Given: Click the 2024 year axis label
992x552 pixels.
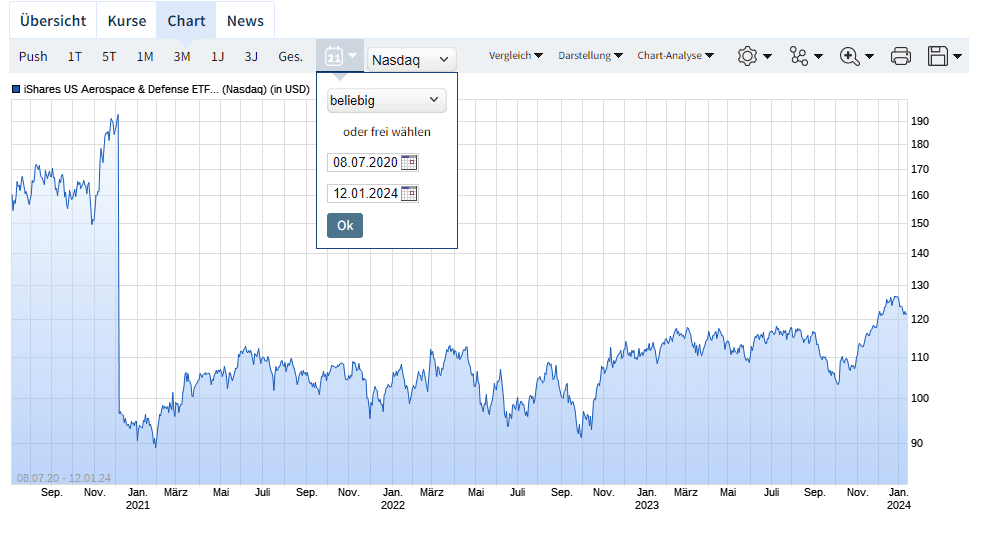Looking at the screenshot, I should [899, 505].
